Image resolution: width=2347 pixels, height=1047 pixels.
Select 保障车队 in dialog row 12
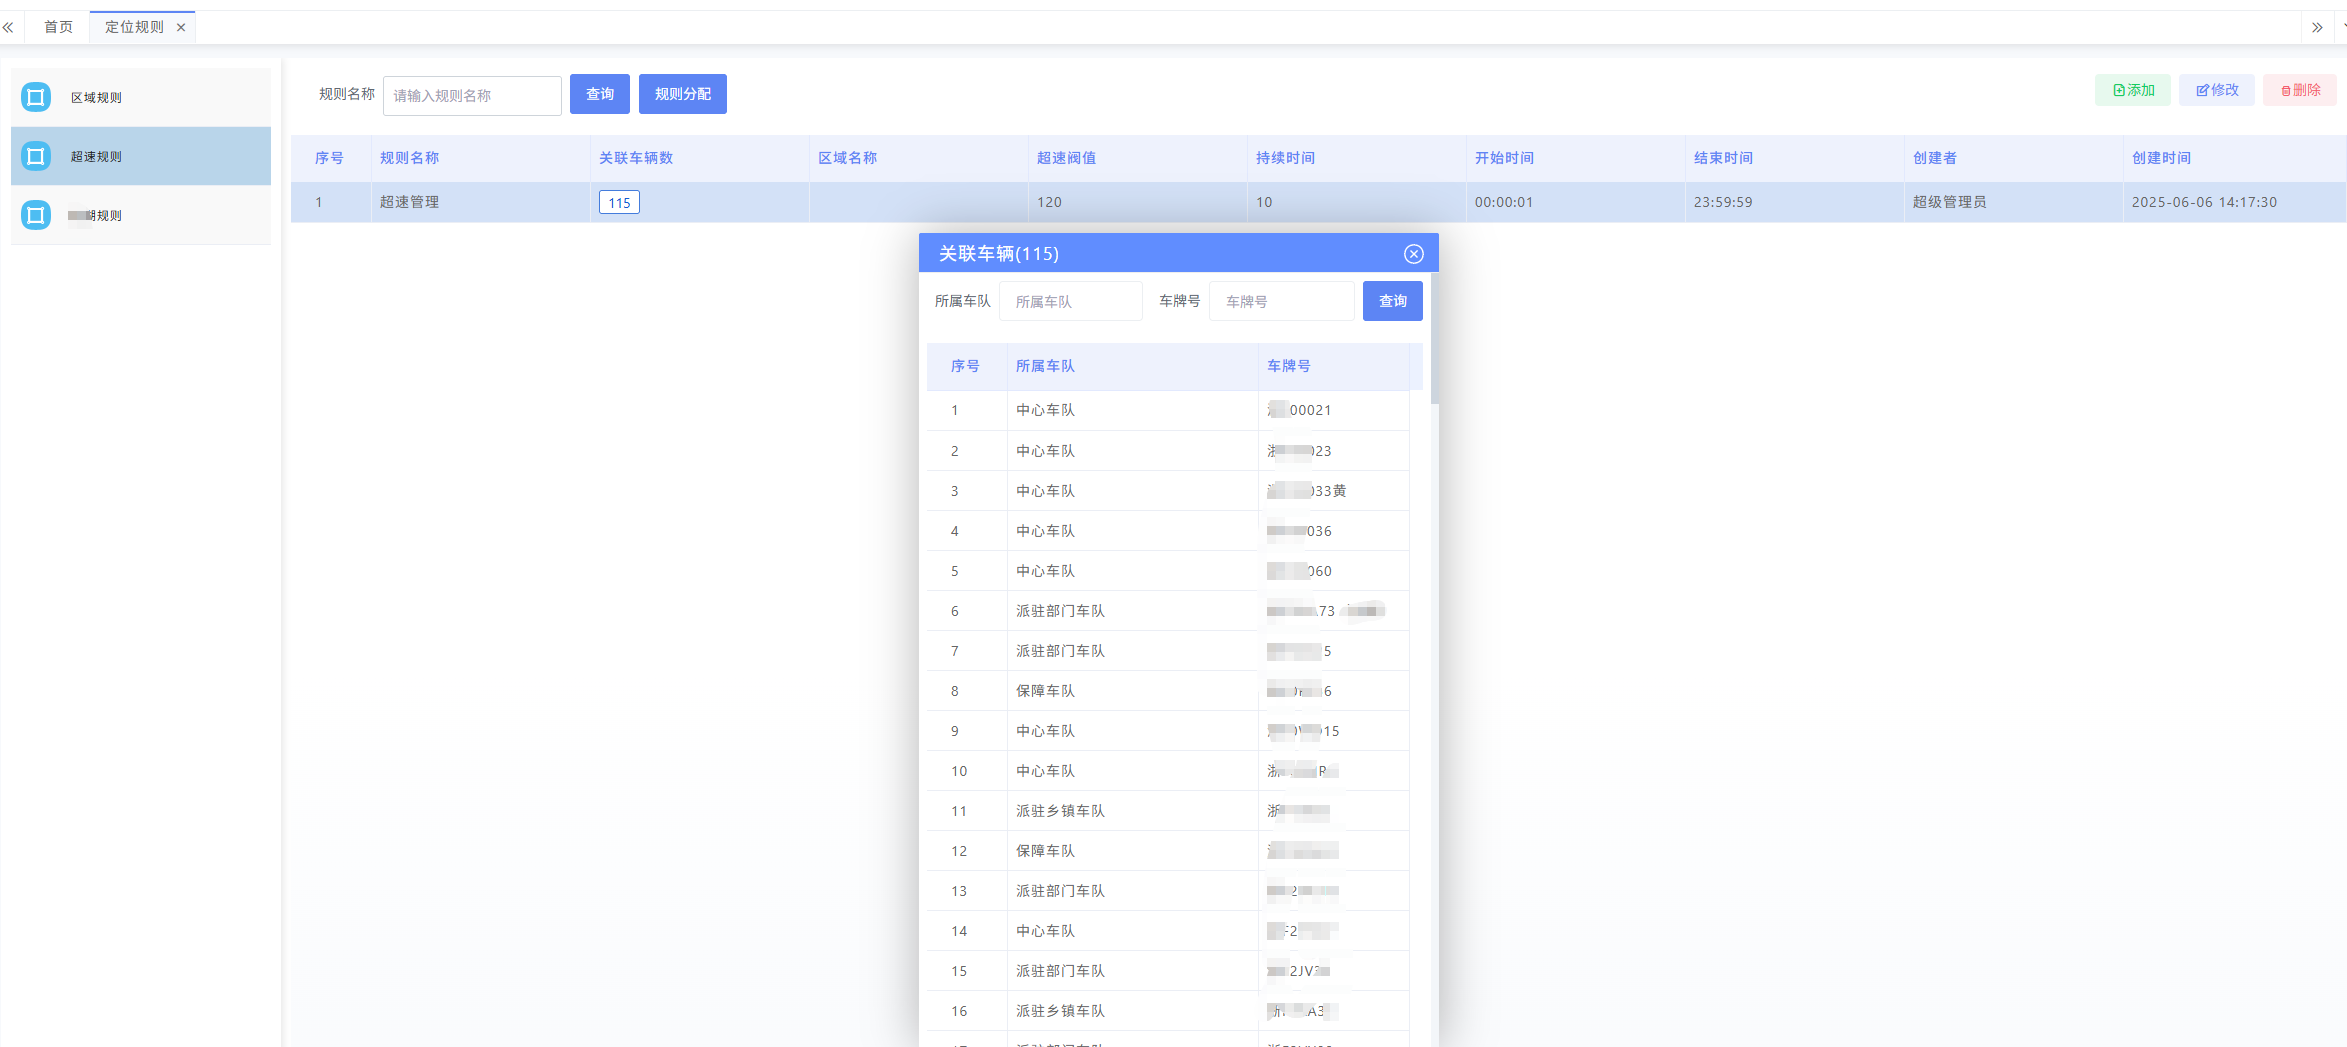tap(1045, 851)
